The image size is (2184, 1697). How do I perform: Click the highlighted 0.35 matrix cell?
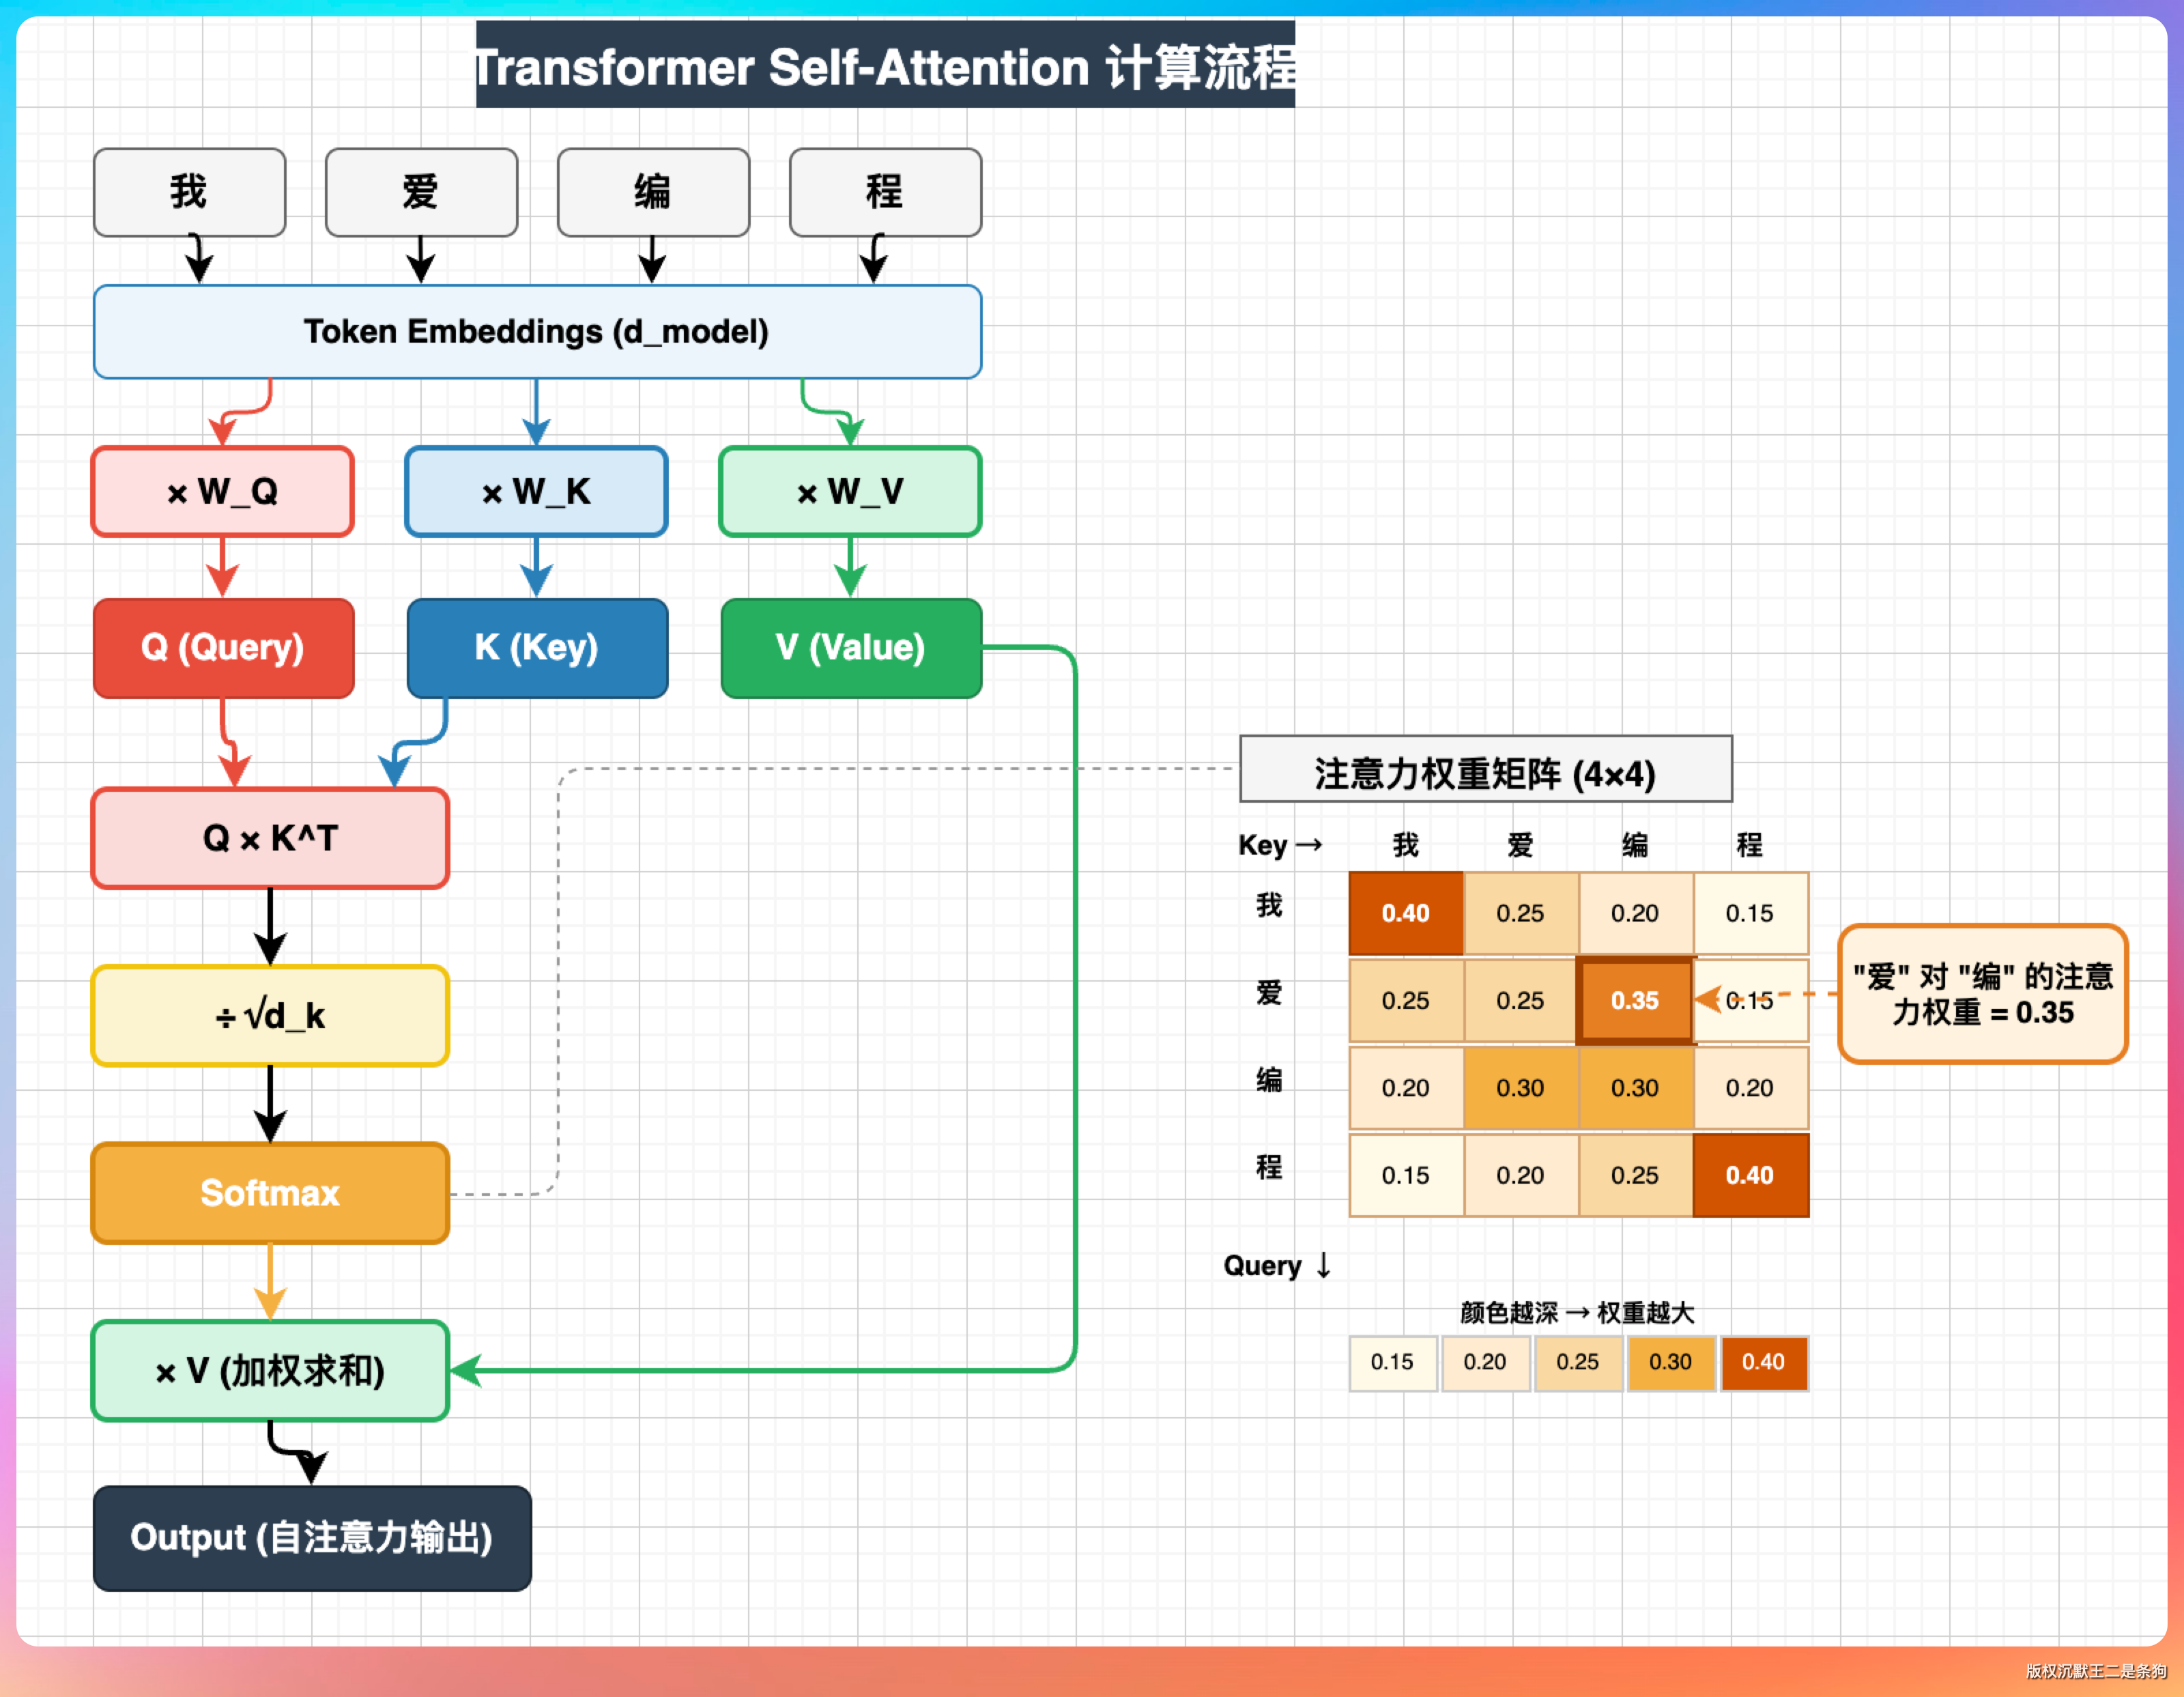1634,1000
